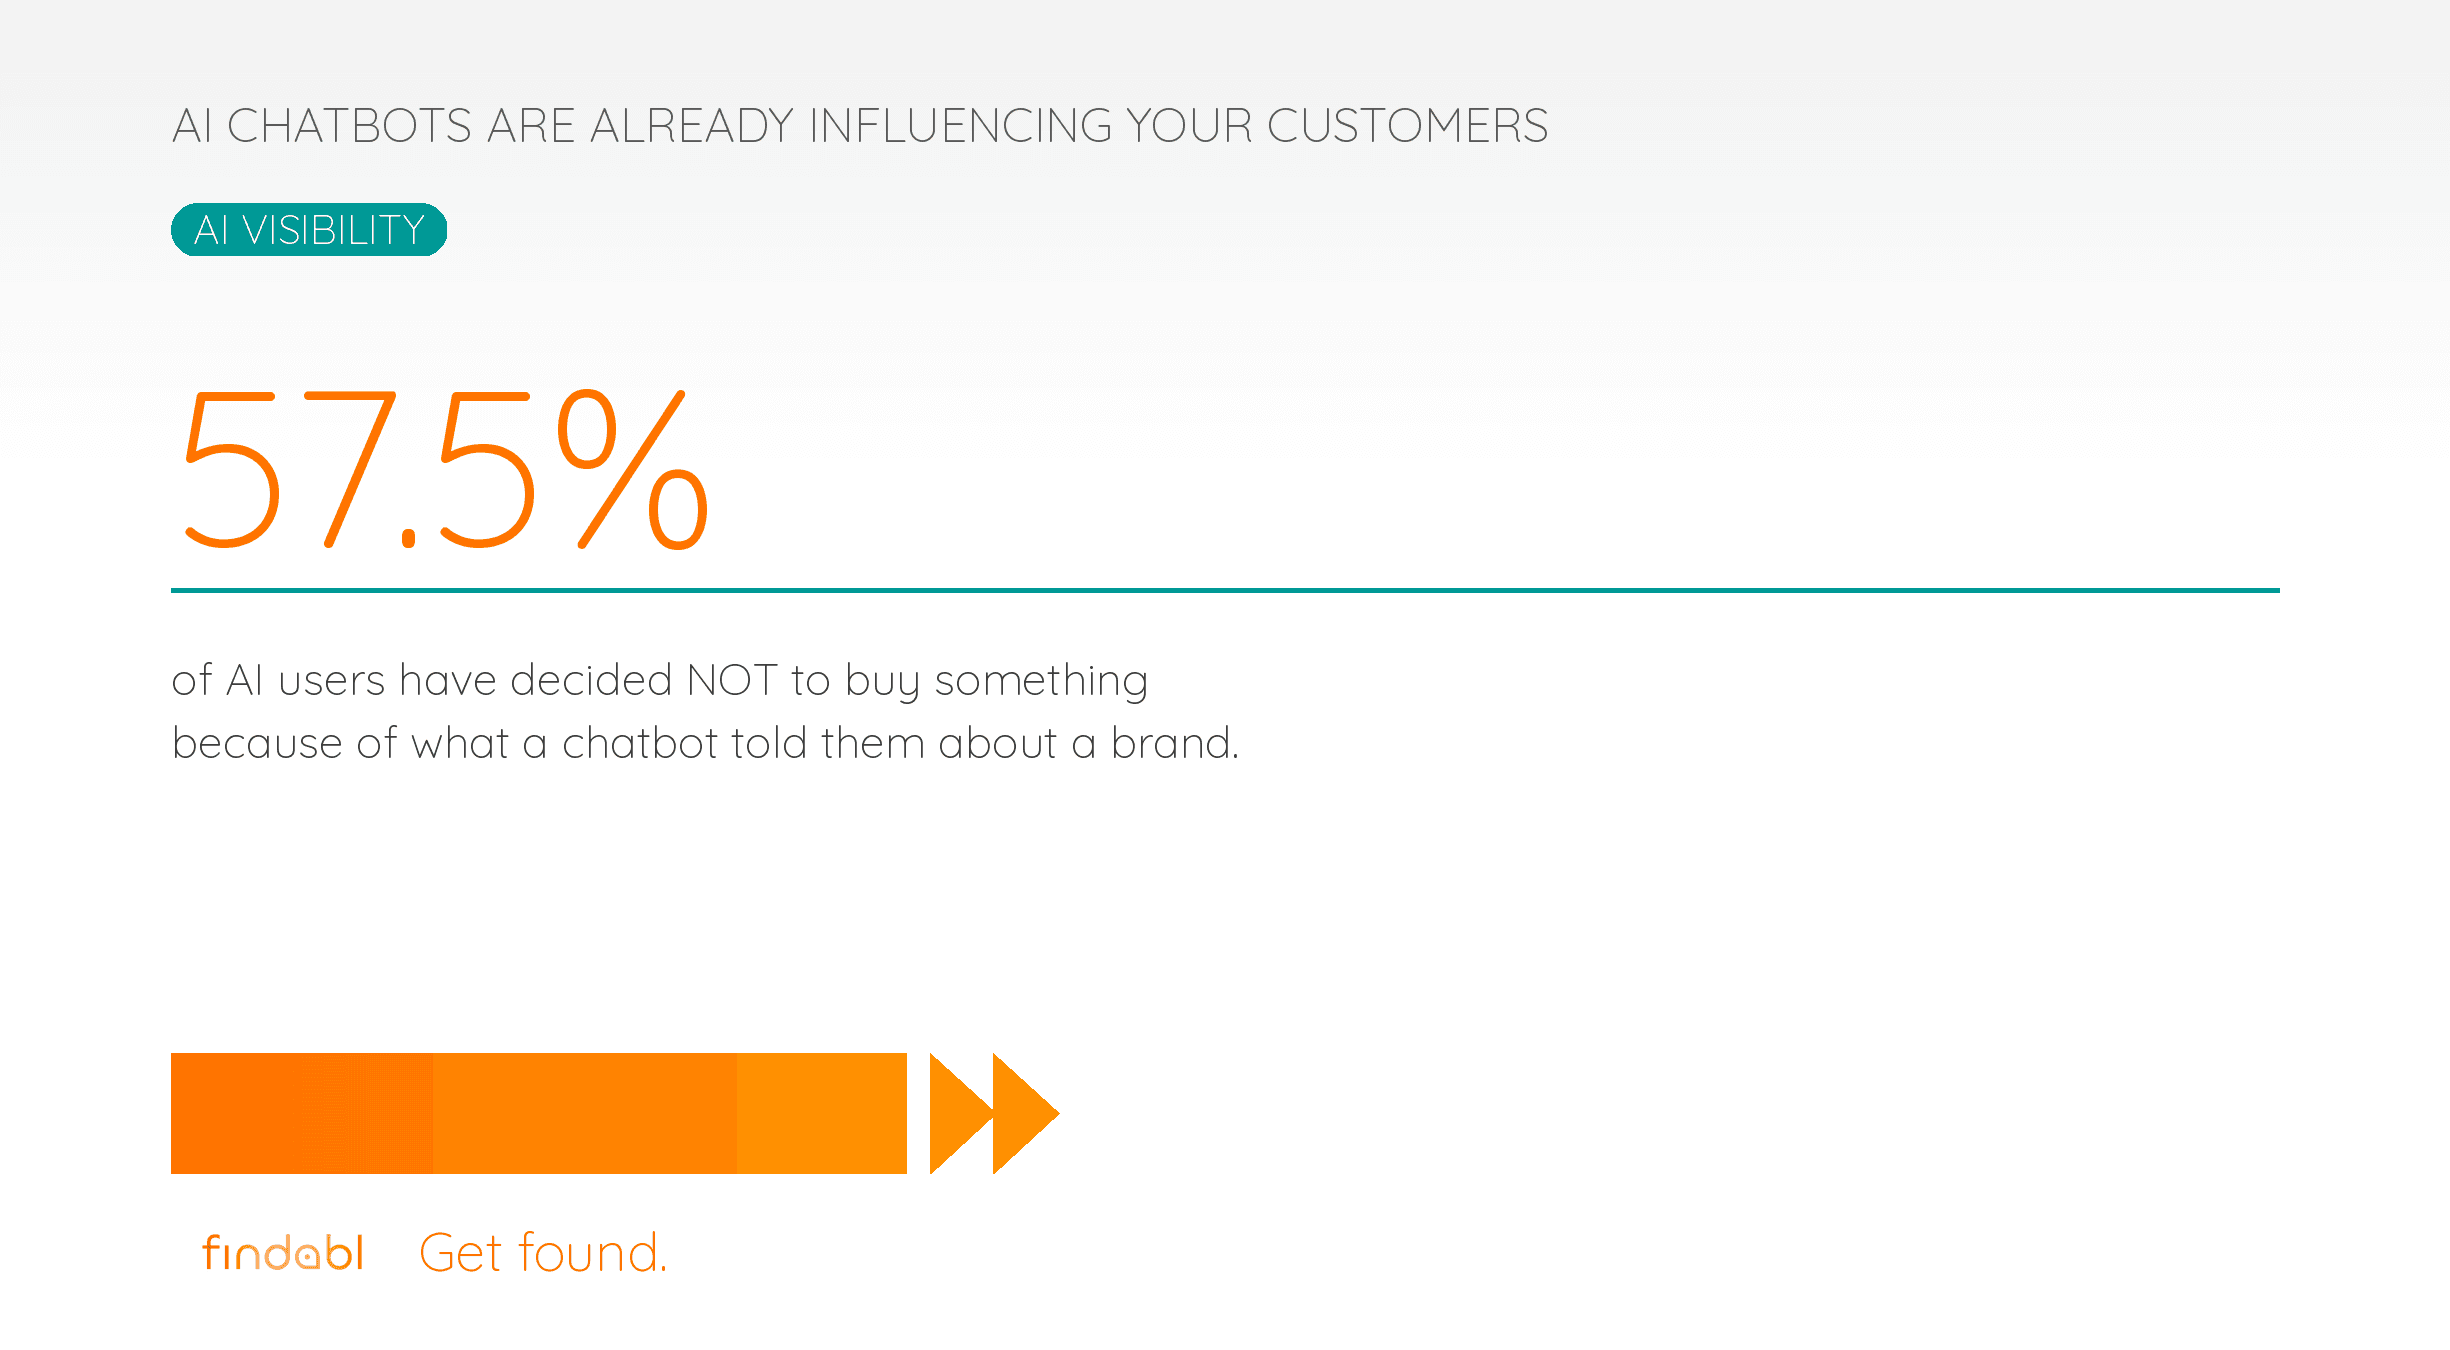The height and width of the screenshot is (1350, 2450).
Task: Click the word NOT in the description
Action: 732,681
